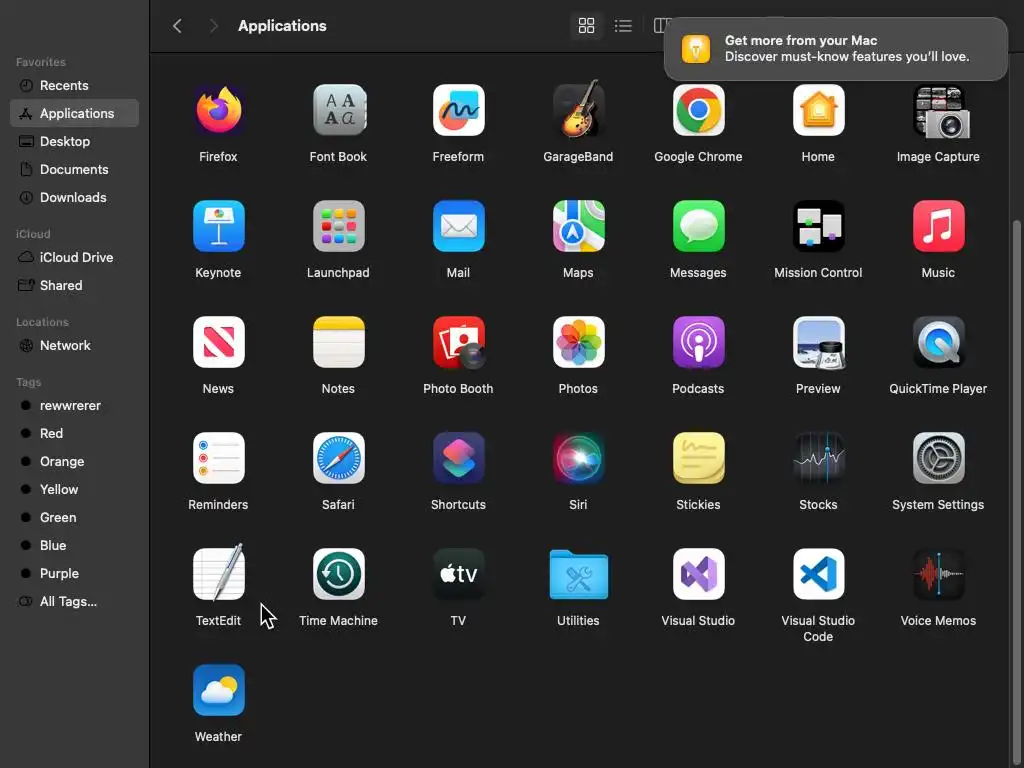Image resolution: width=1024 pixels, height=768 pixels.
Task: Open the Firefox app icon
Action: click(x=219, y=110)
